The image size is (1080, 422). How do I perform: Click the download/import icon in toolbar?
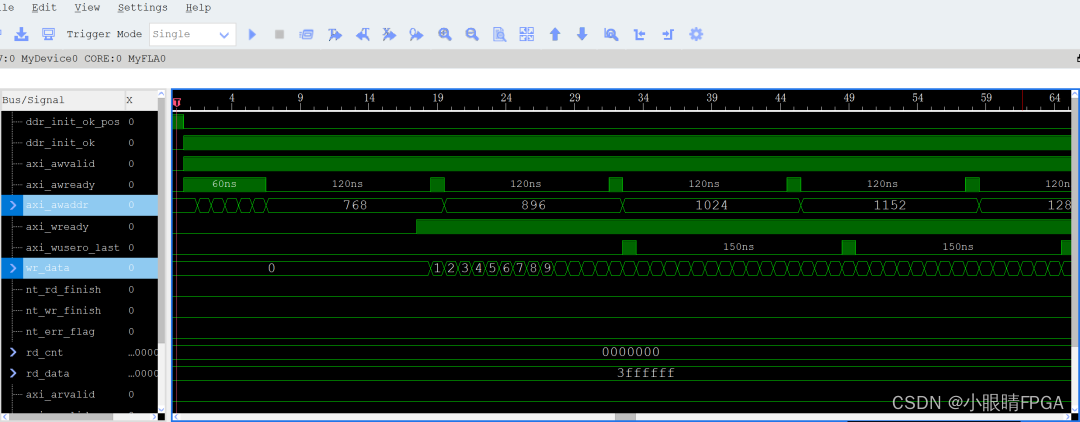[21, 34]
